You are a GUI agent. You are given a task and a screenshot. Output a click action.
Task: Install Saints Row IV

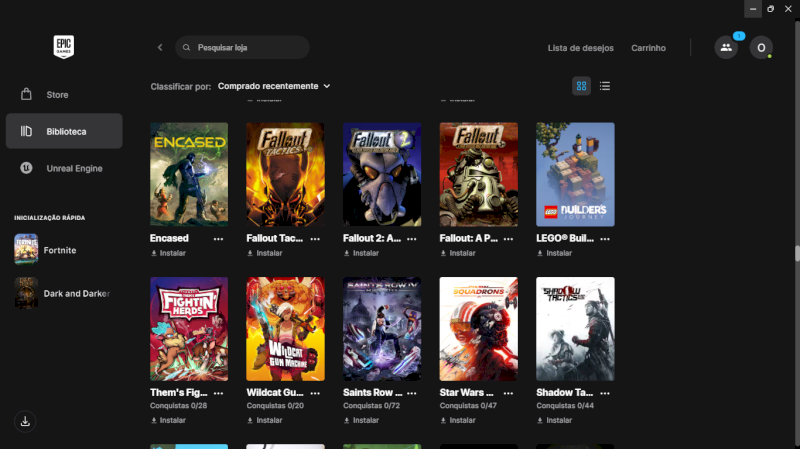(x=361, y=420)
